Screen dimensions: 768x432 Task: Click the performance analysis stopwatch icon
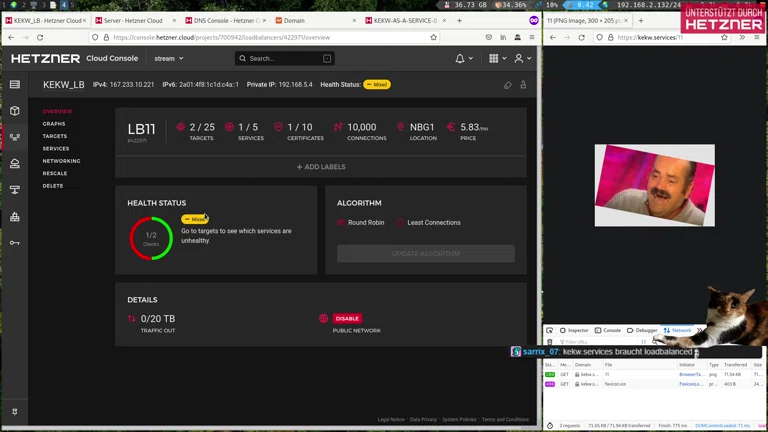(x=550, y=426)
